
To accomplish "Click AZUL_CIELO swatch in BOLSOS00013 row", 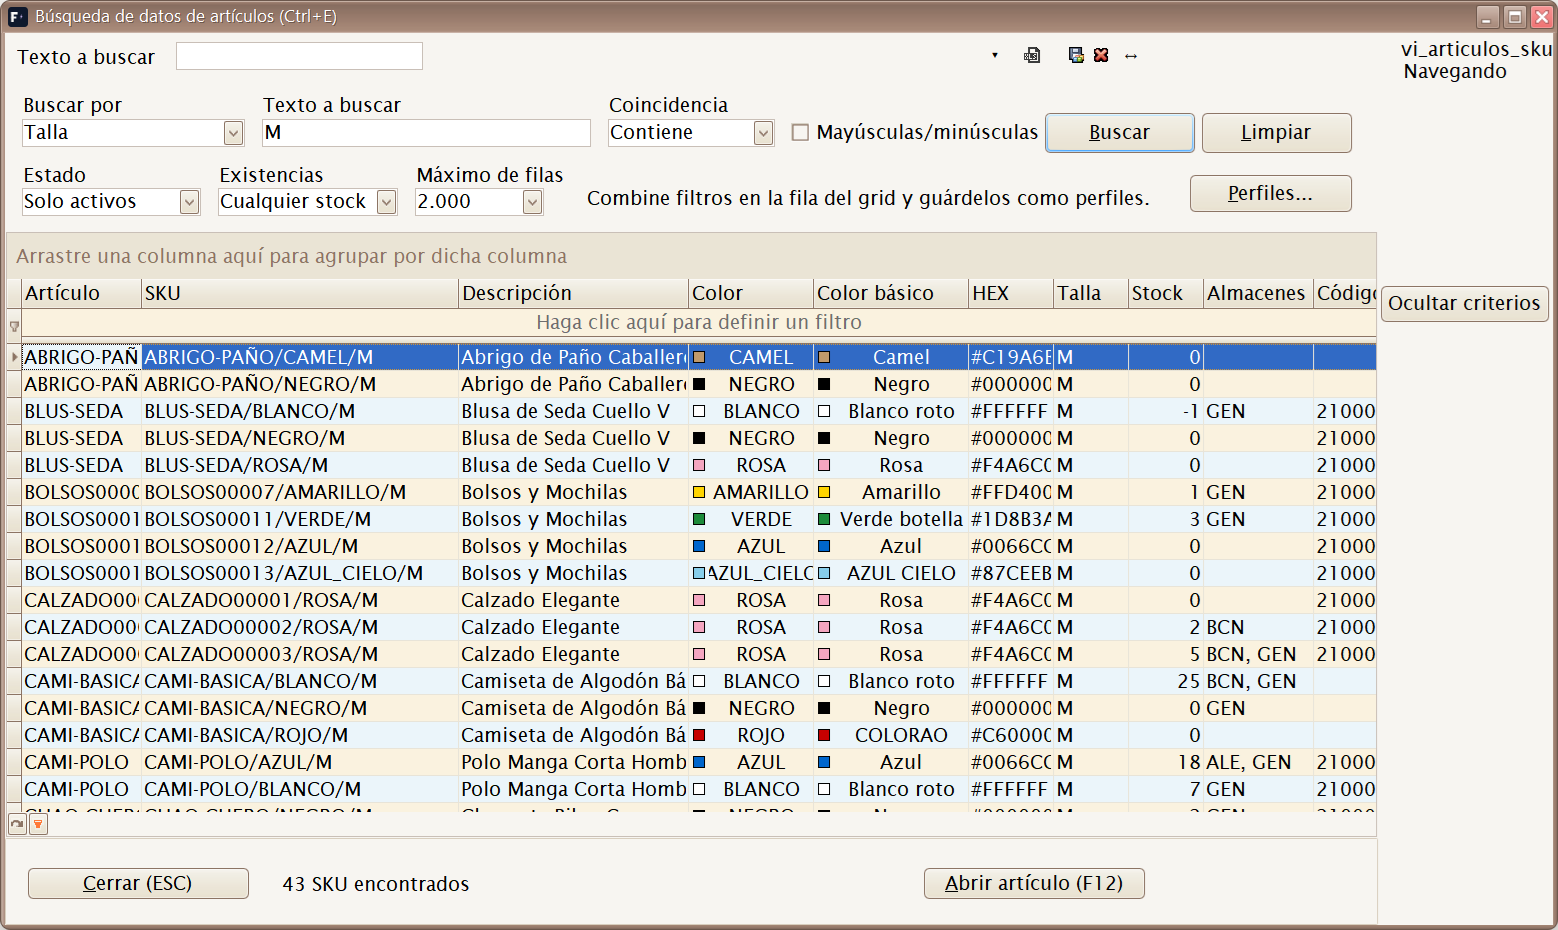I will 700,573.
